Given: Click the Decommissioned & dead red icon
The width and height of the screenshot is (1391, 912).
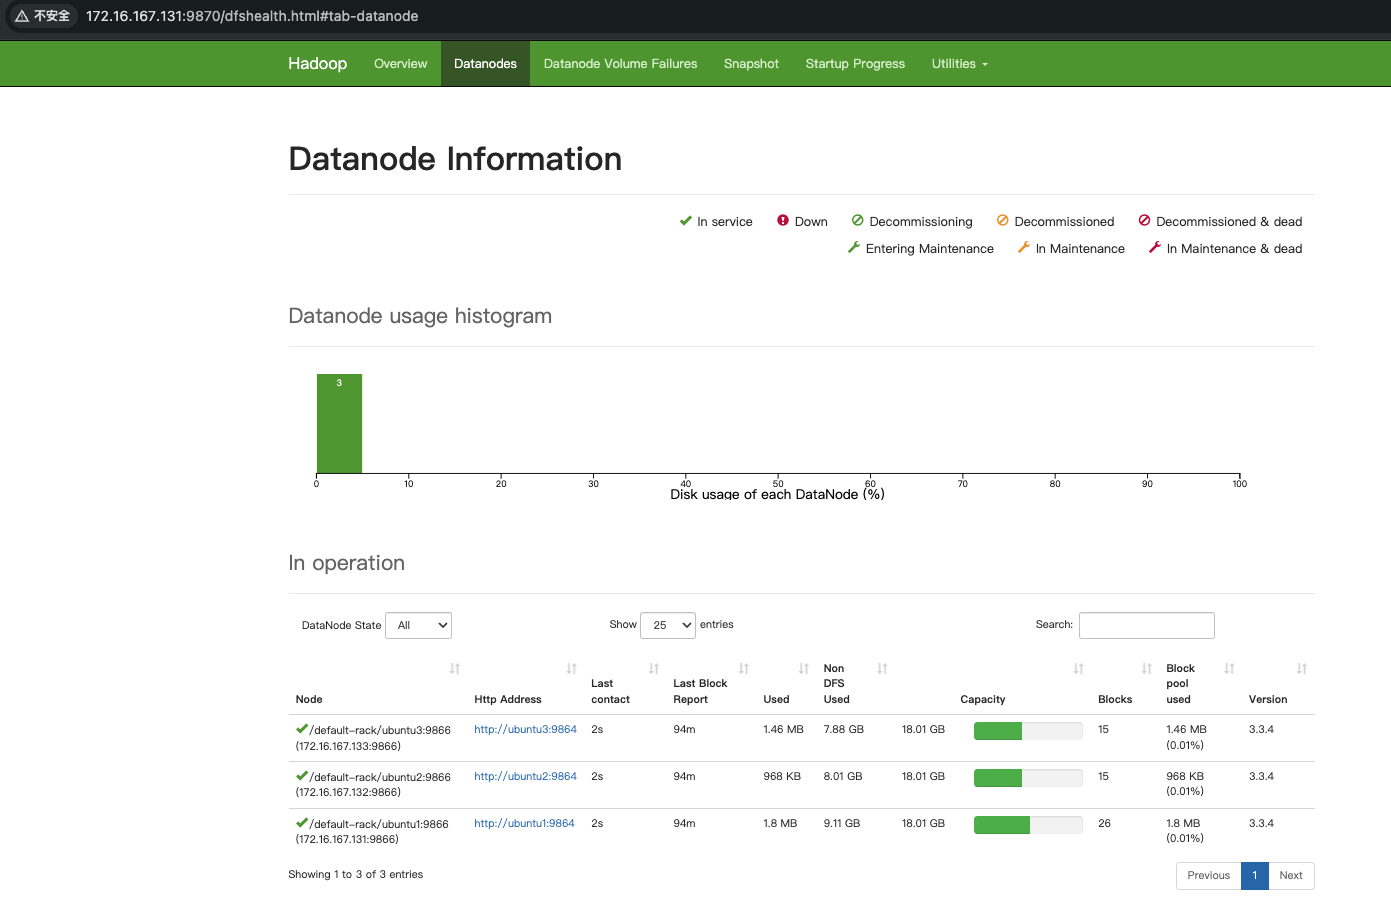Looking at the screenshot, I should pos(1144,220).
